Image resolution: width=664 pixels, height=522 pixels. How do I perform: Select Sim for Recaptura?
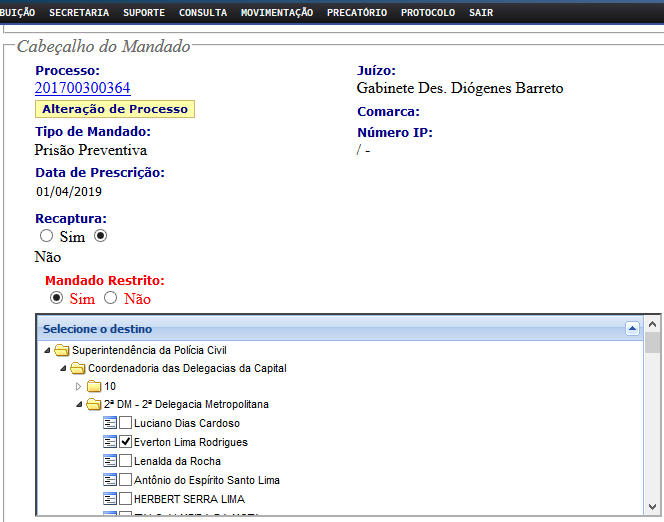46,236
